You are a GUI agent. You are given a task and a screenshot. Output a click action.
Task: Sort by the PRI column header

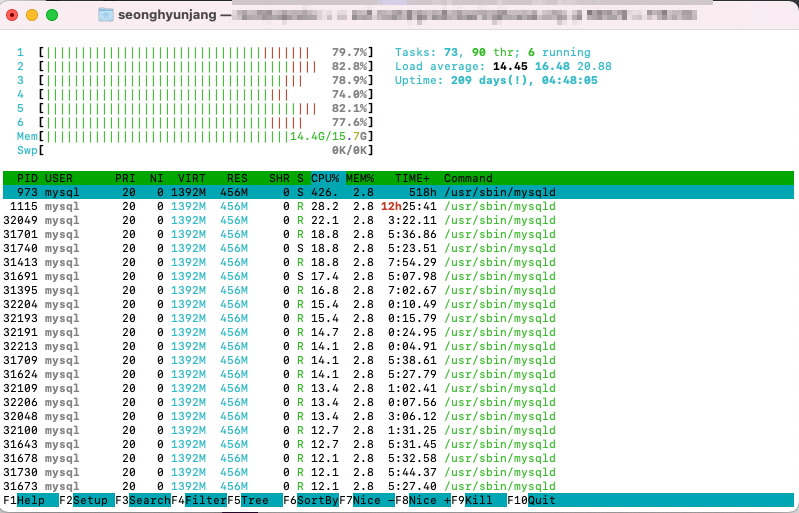125,178
